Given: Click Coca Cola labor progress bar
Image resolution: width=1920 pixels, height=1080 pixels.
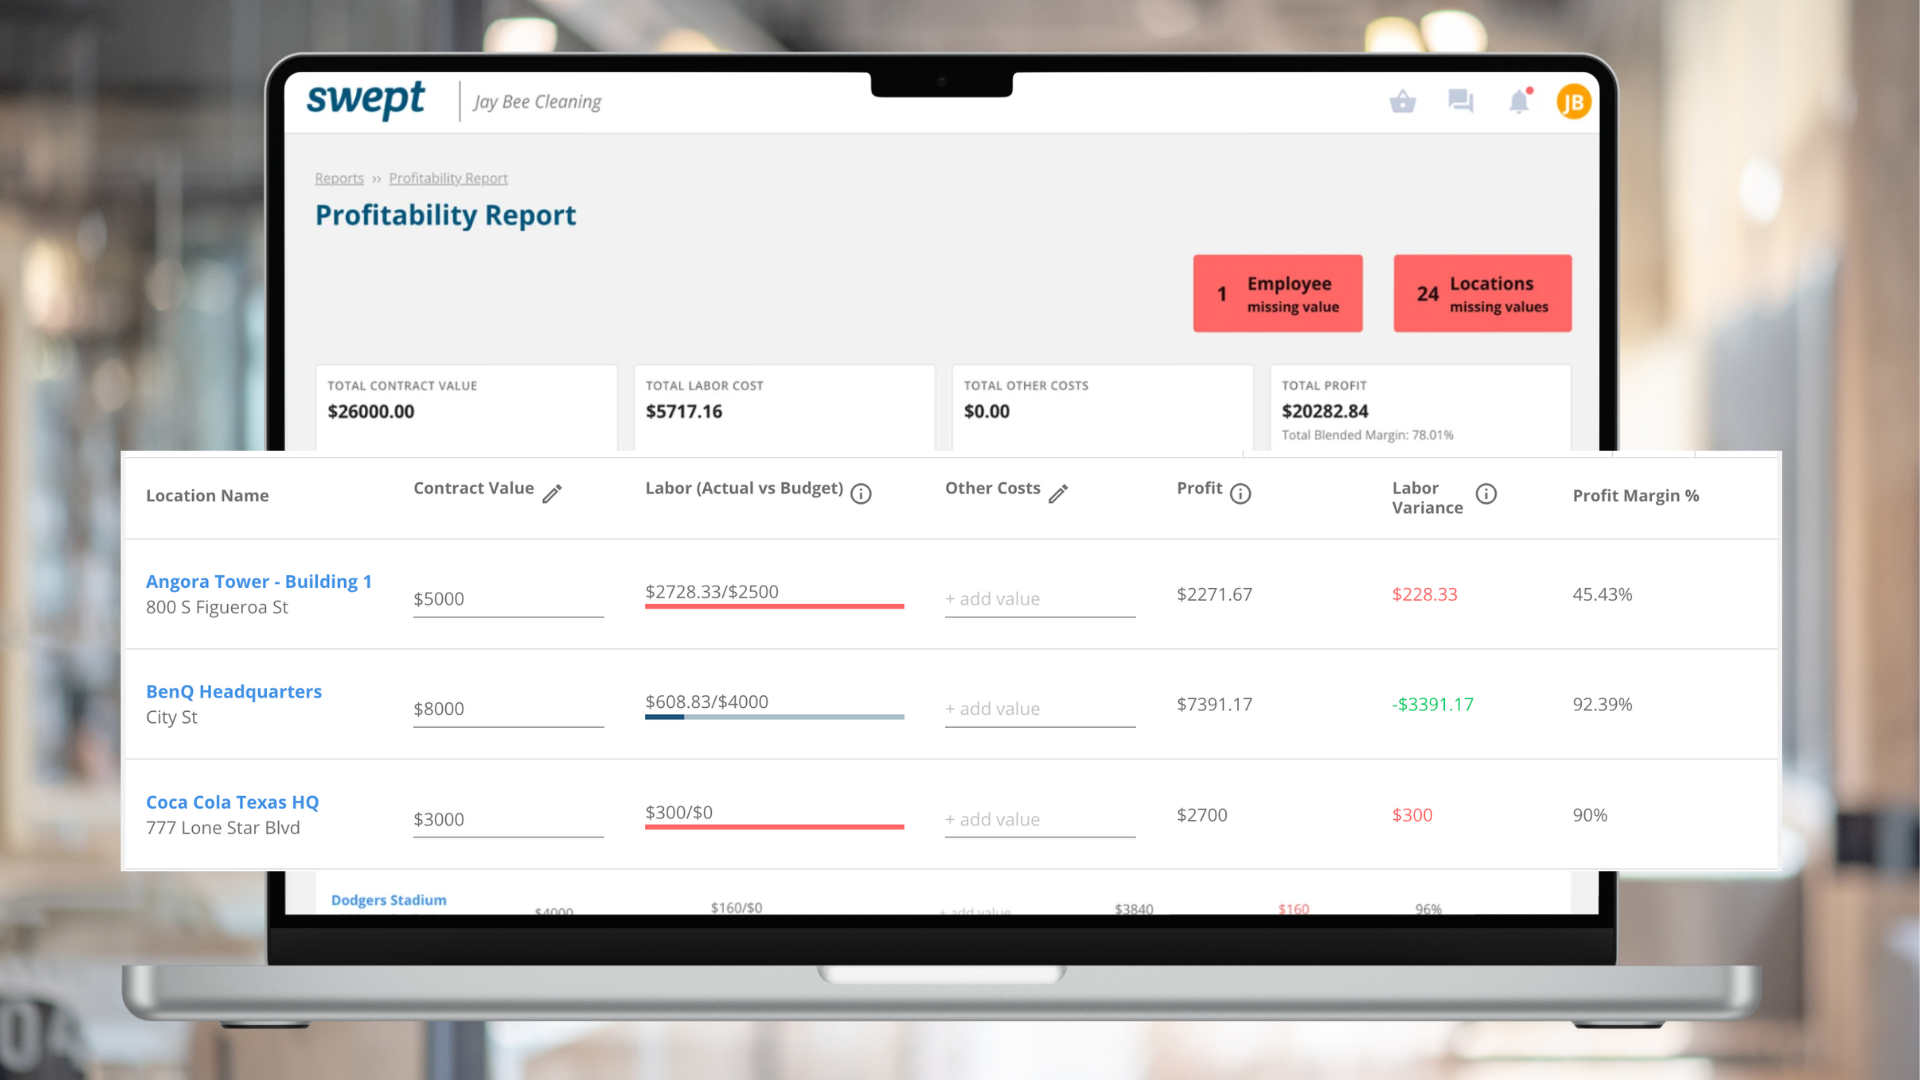Looking at the screenshot, I should click(774, 827).
